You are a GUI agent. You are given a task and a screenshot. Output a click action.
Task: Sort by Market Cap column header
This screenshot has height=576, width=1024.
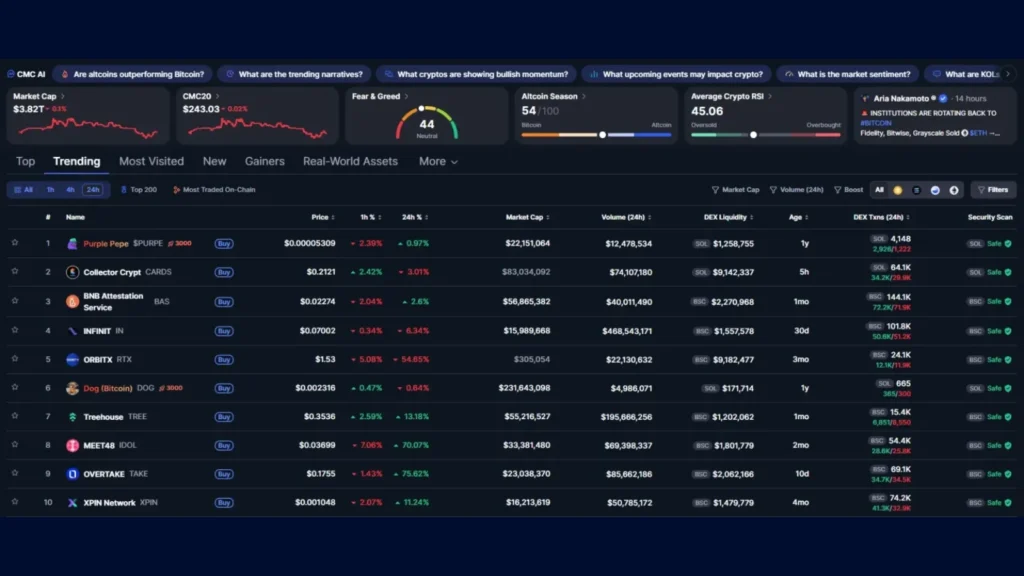(x=528, y=217)
